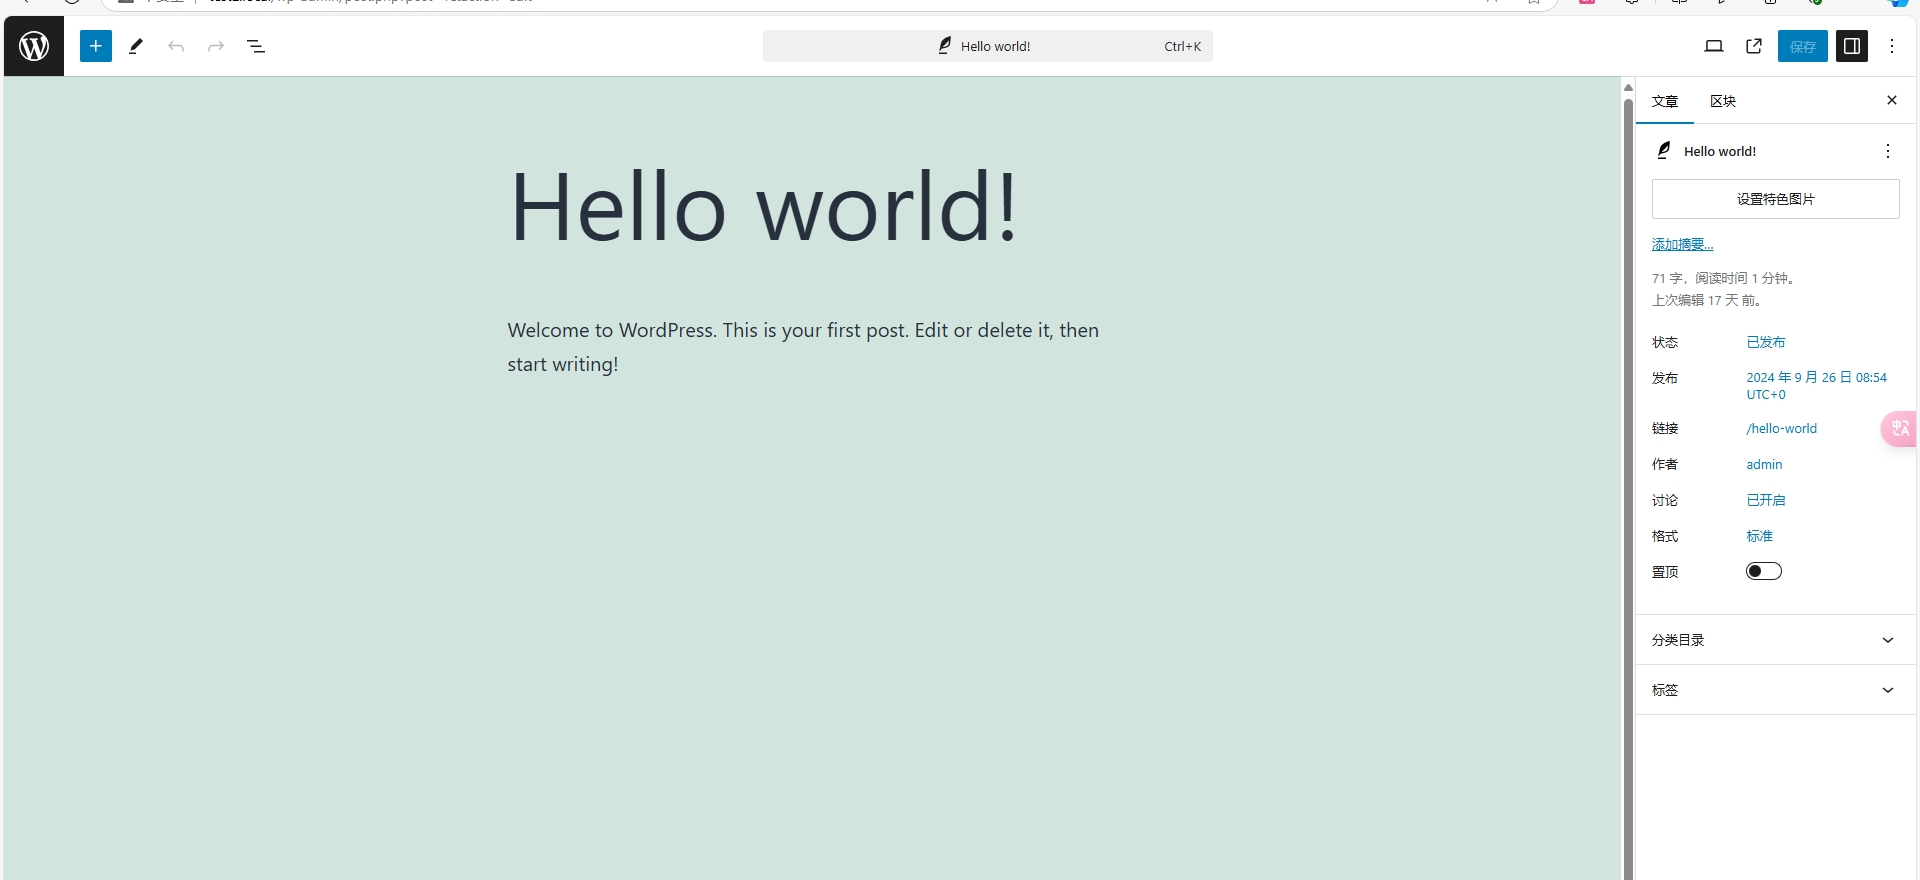Open discussion settings 已开启
Image resolution: width=1920 pixels, height=880 pixels.
tap(1766, 500)
